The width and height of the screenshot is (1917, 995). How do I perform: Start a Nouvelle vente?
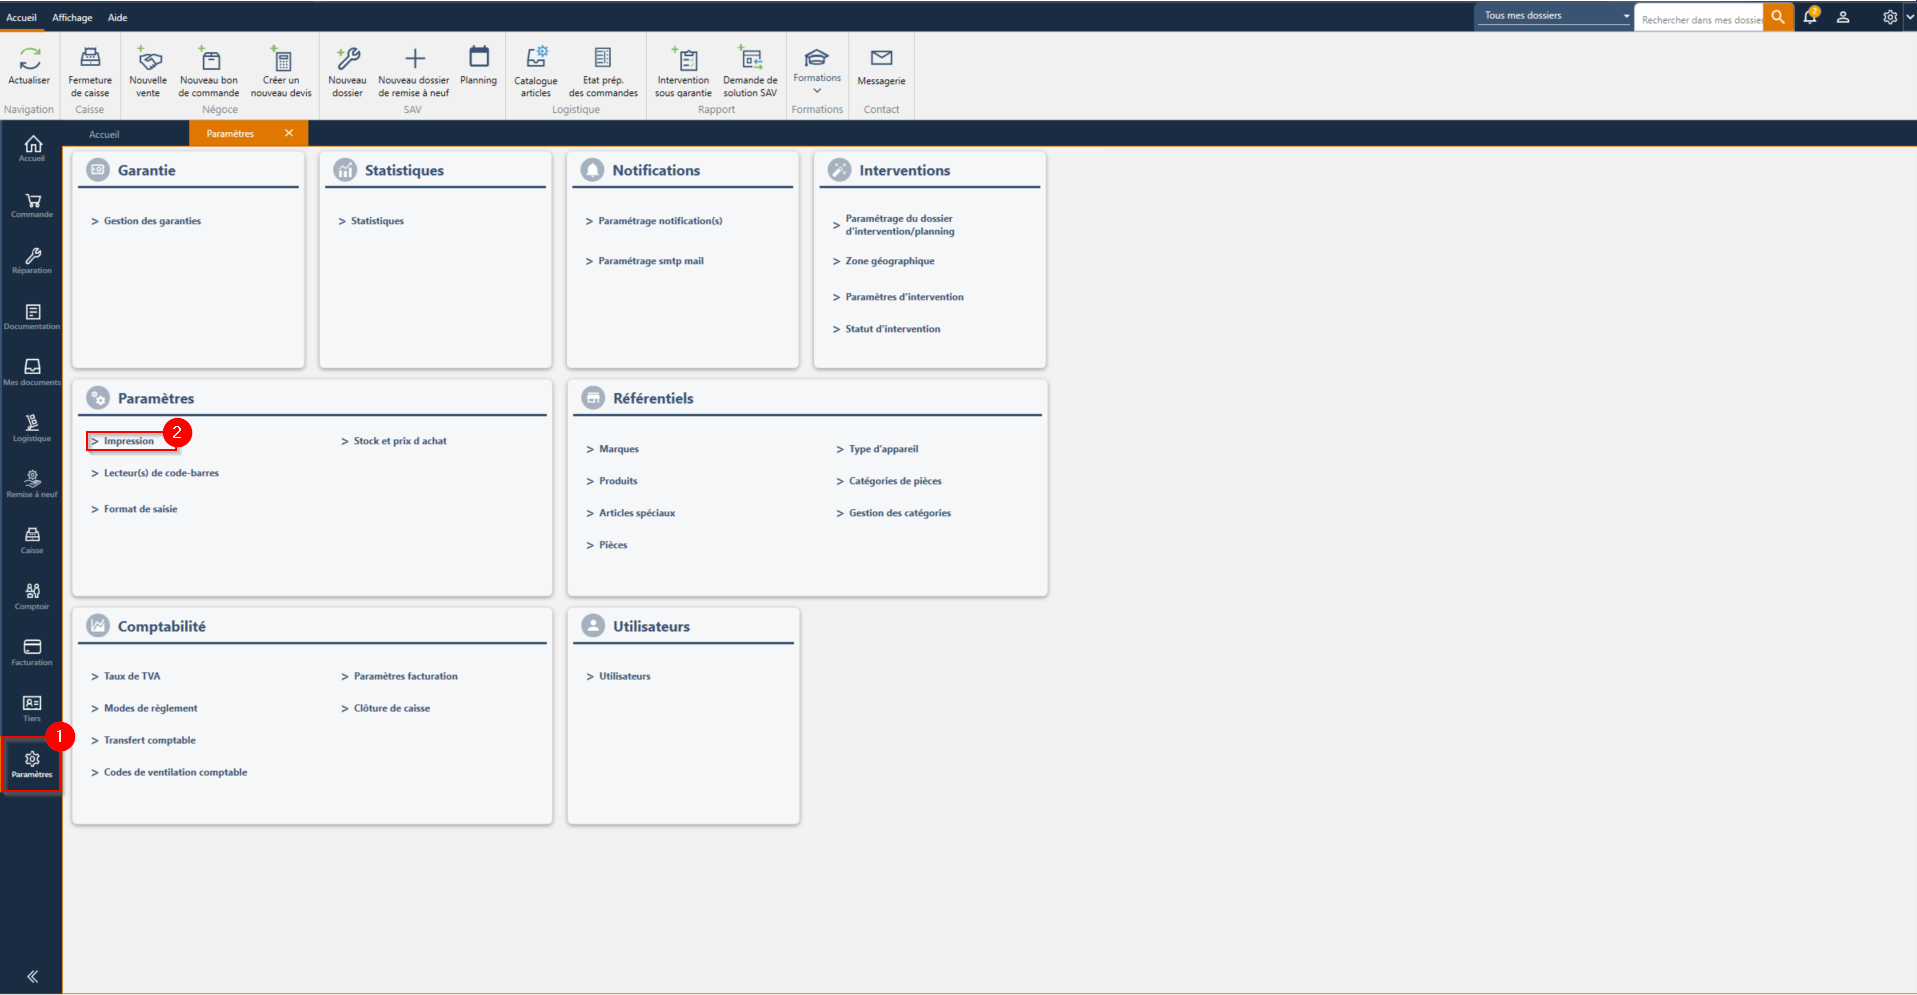click(148, 72)
